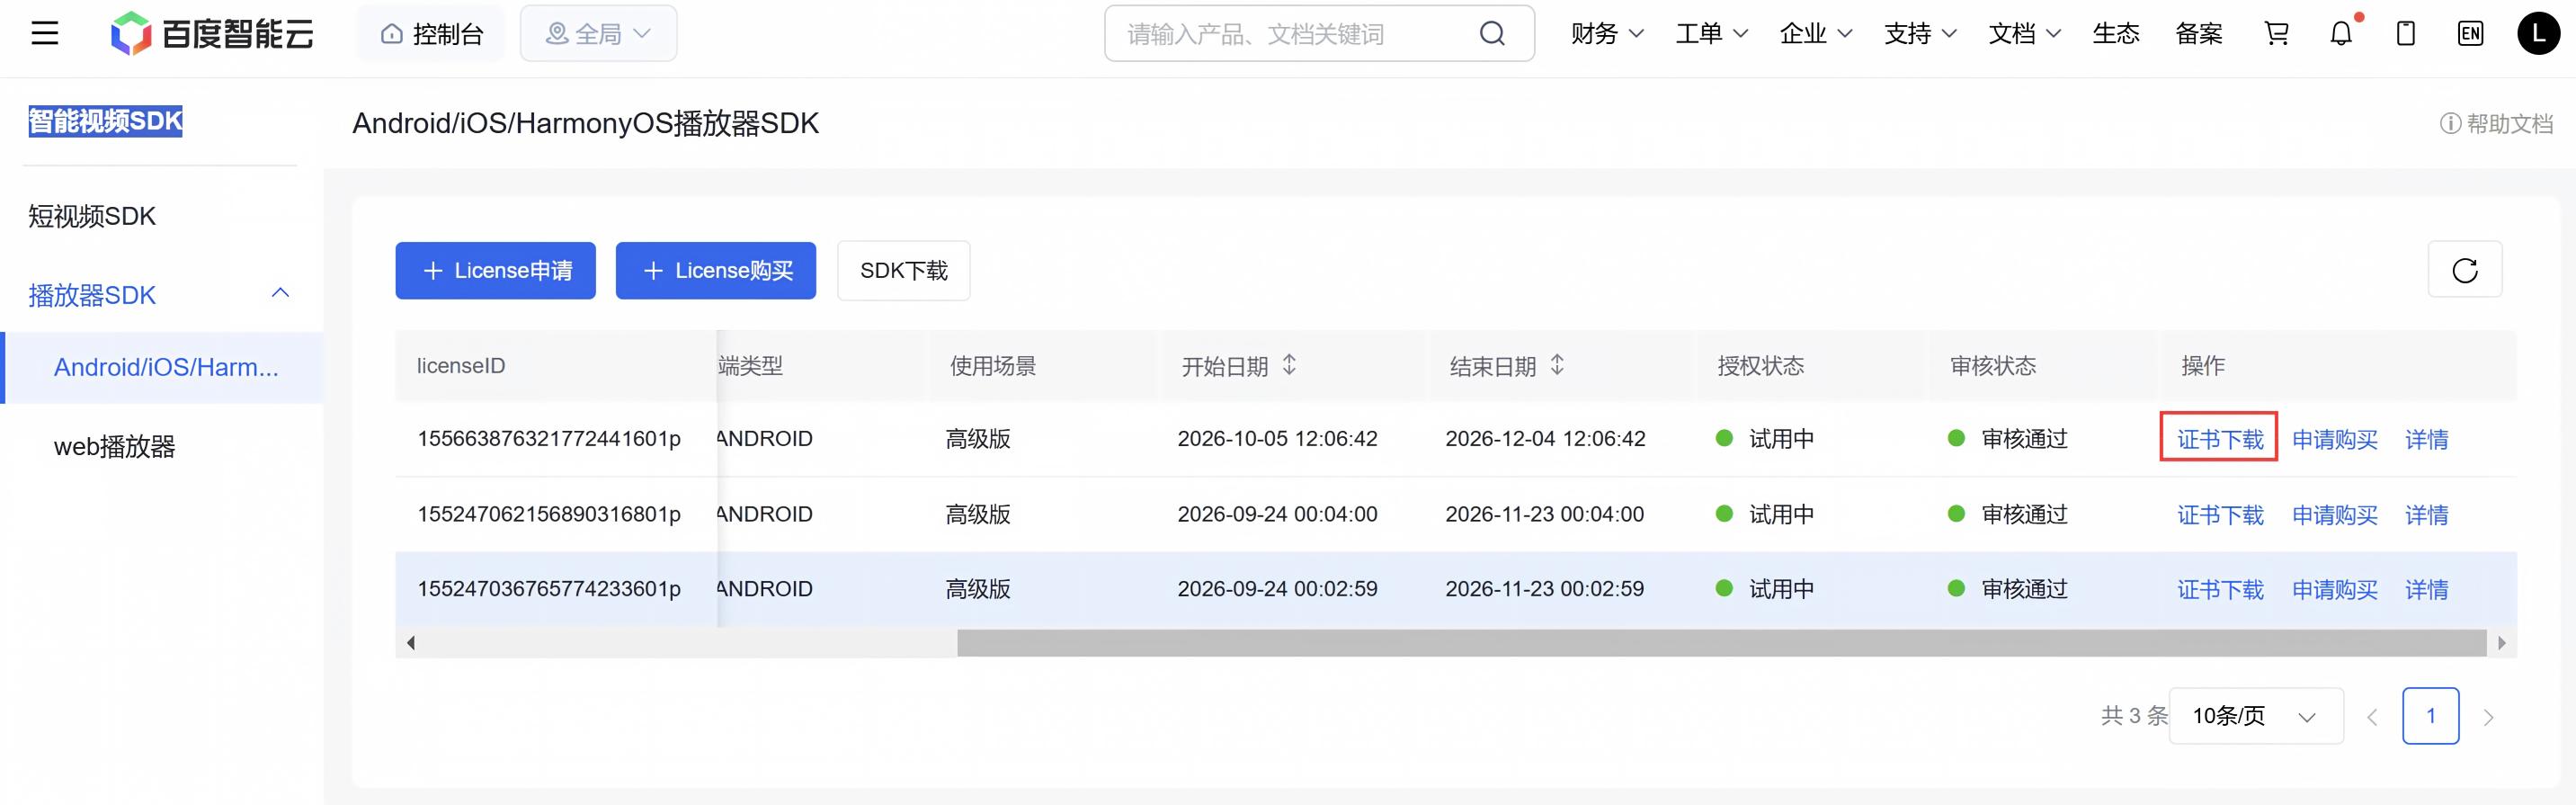
Task: Click right arrow of horizontal scrollbar
Action: tap(2502, 643)
